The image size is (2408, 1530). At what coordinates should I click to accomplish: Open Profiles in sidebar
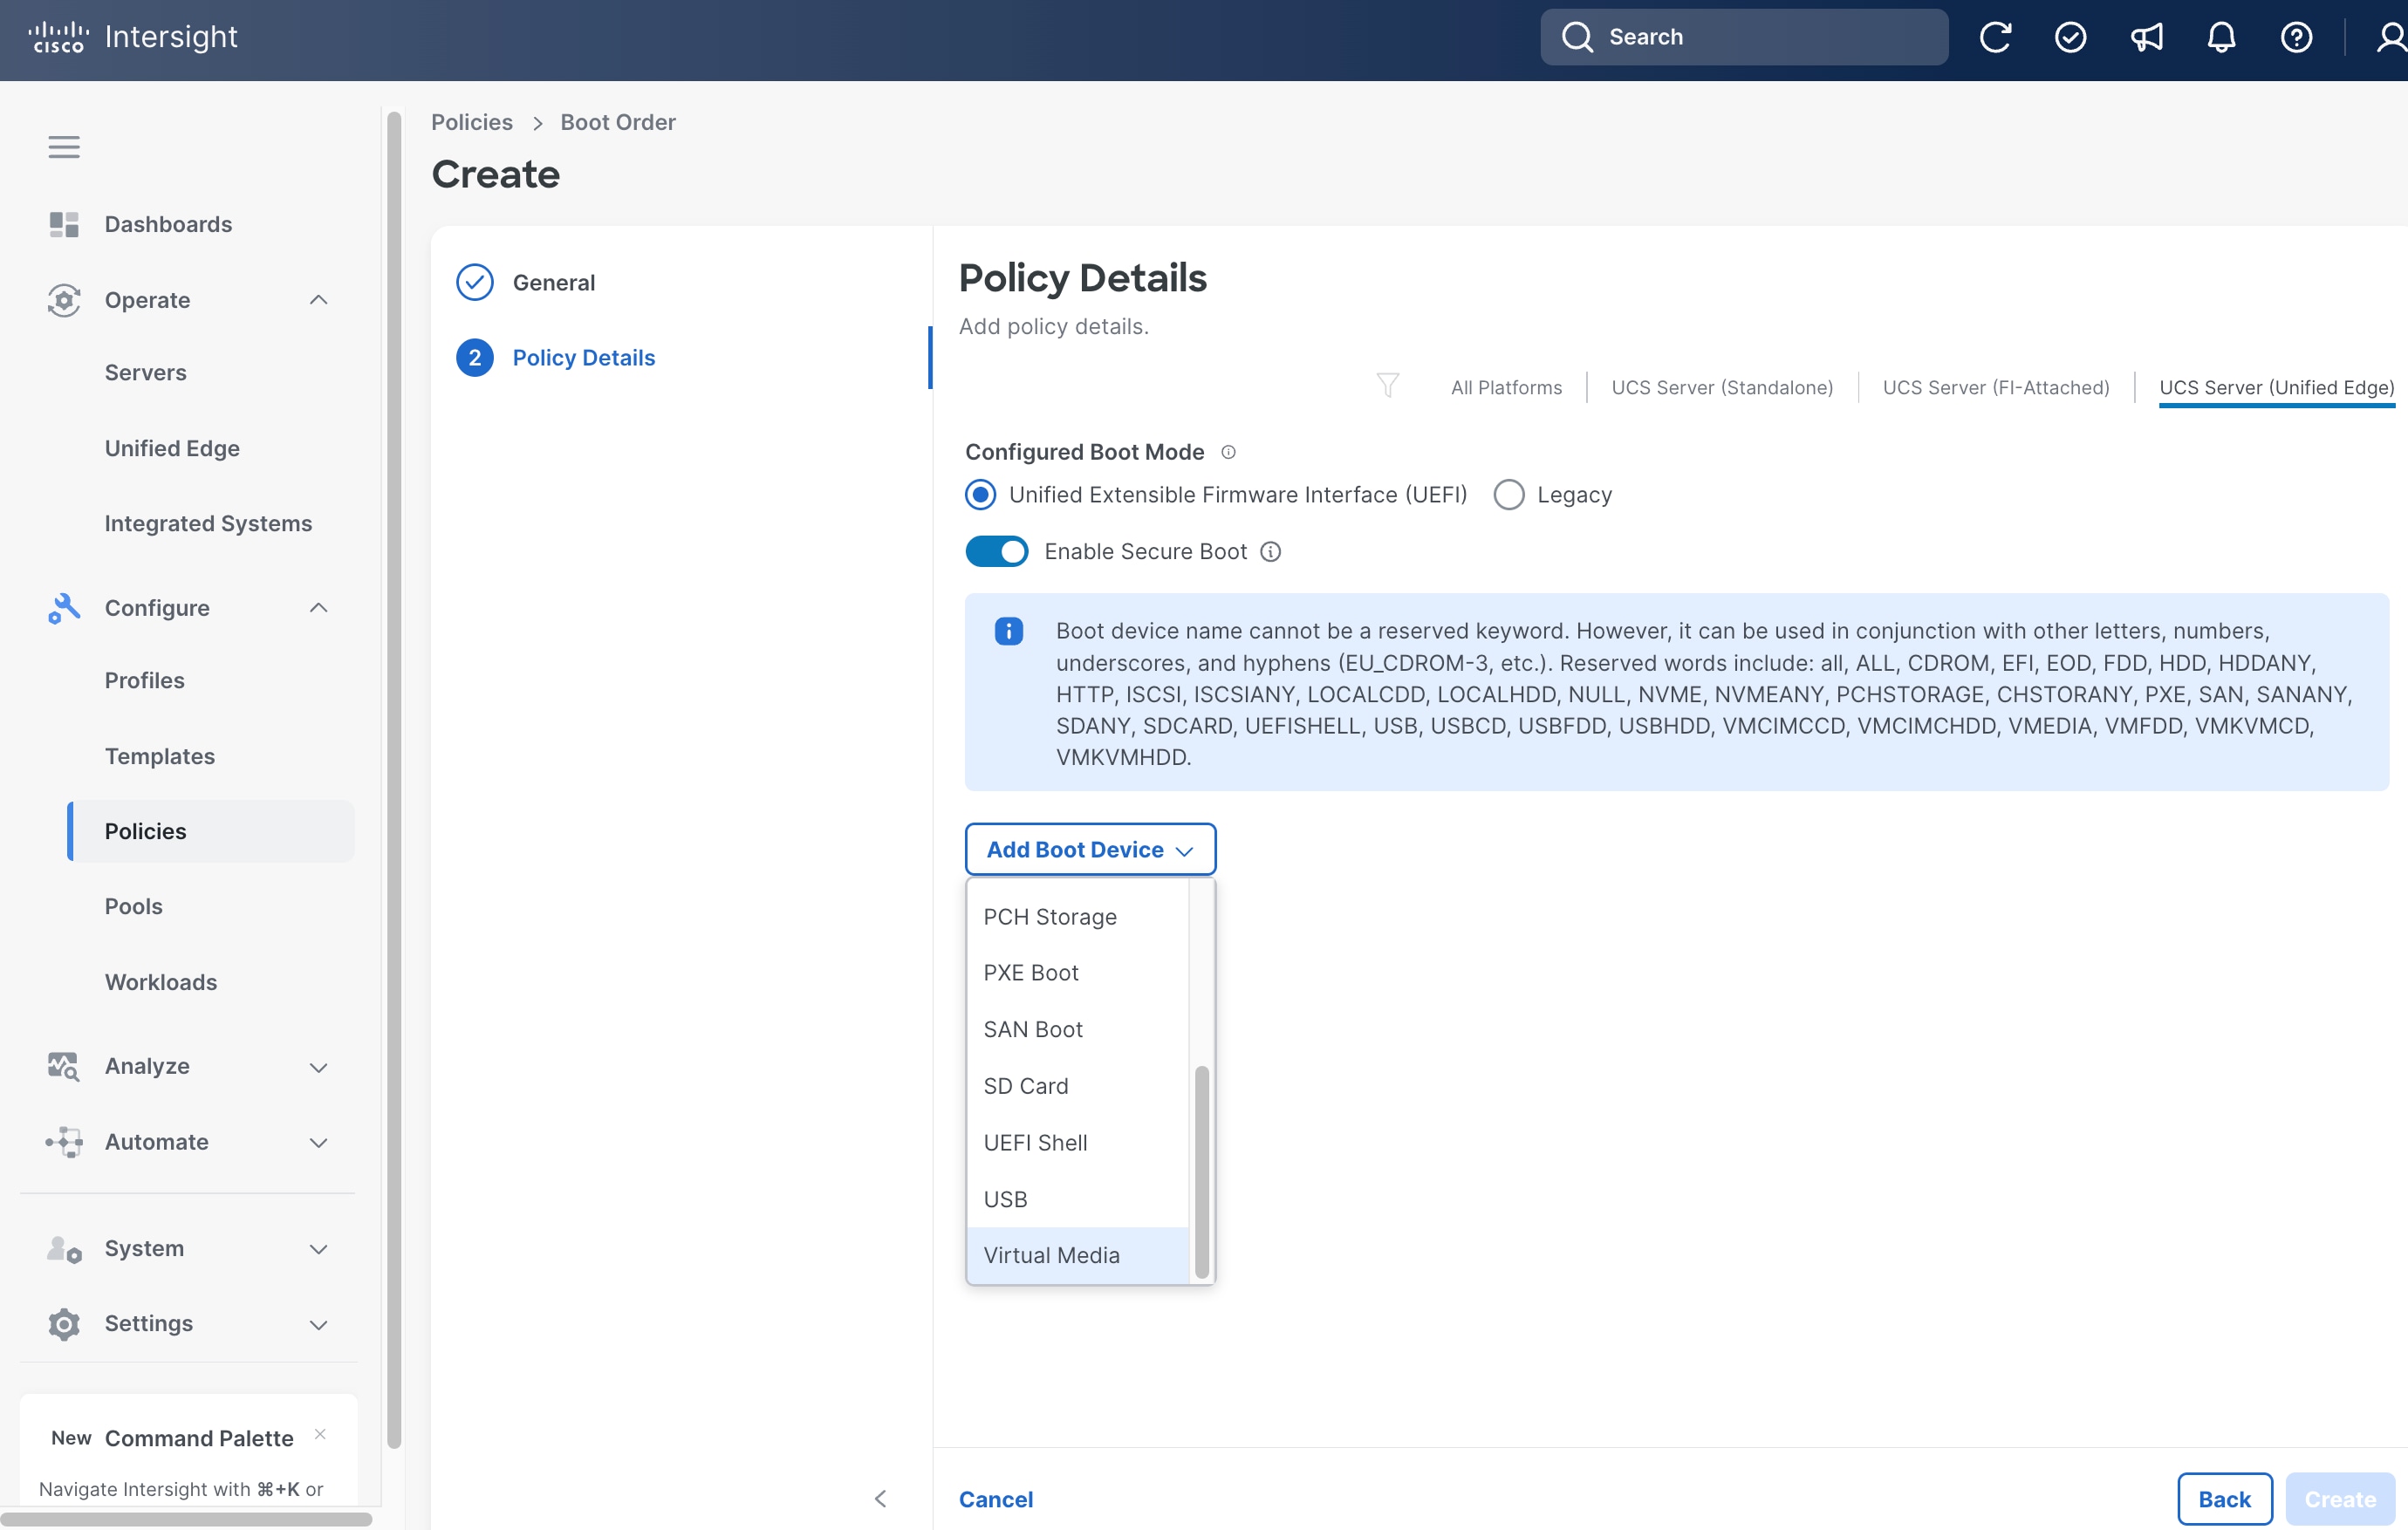coord(145,680)
